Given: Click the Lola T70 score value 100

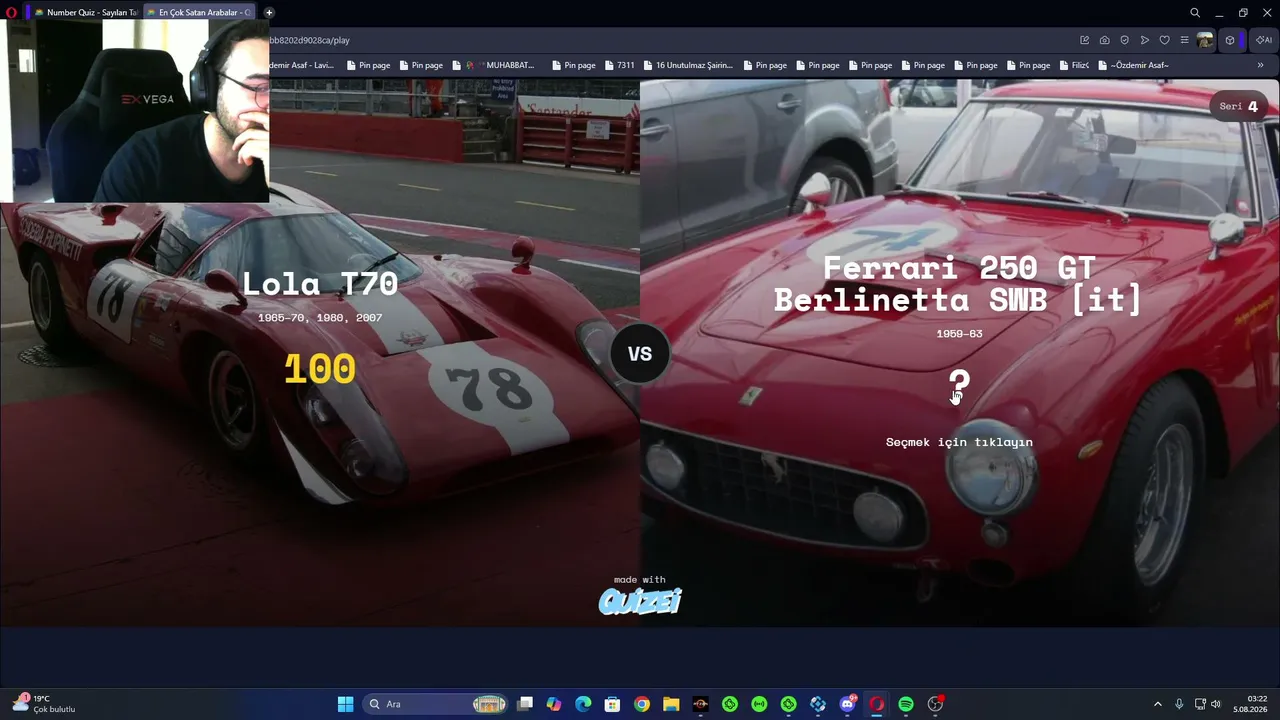Looking at the screenshot, I should (x=320, y=369).
